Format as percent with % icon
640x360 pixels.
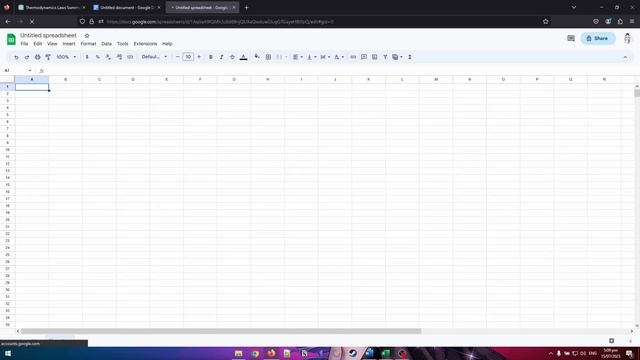(98, 57)
